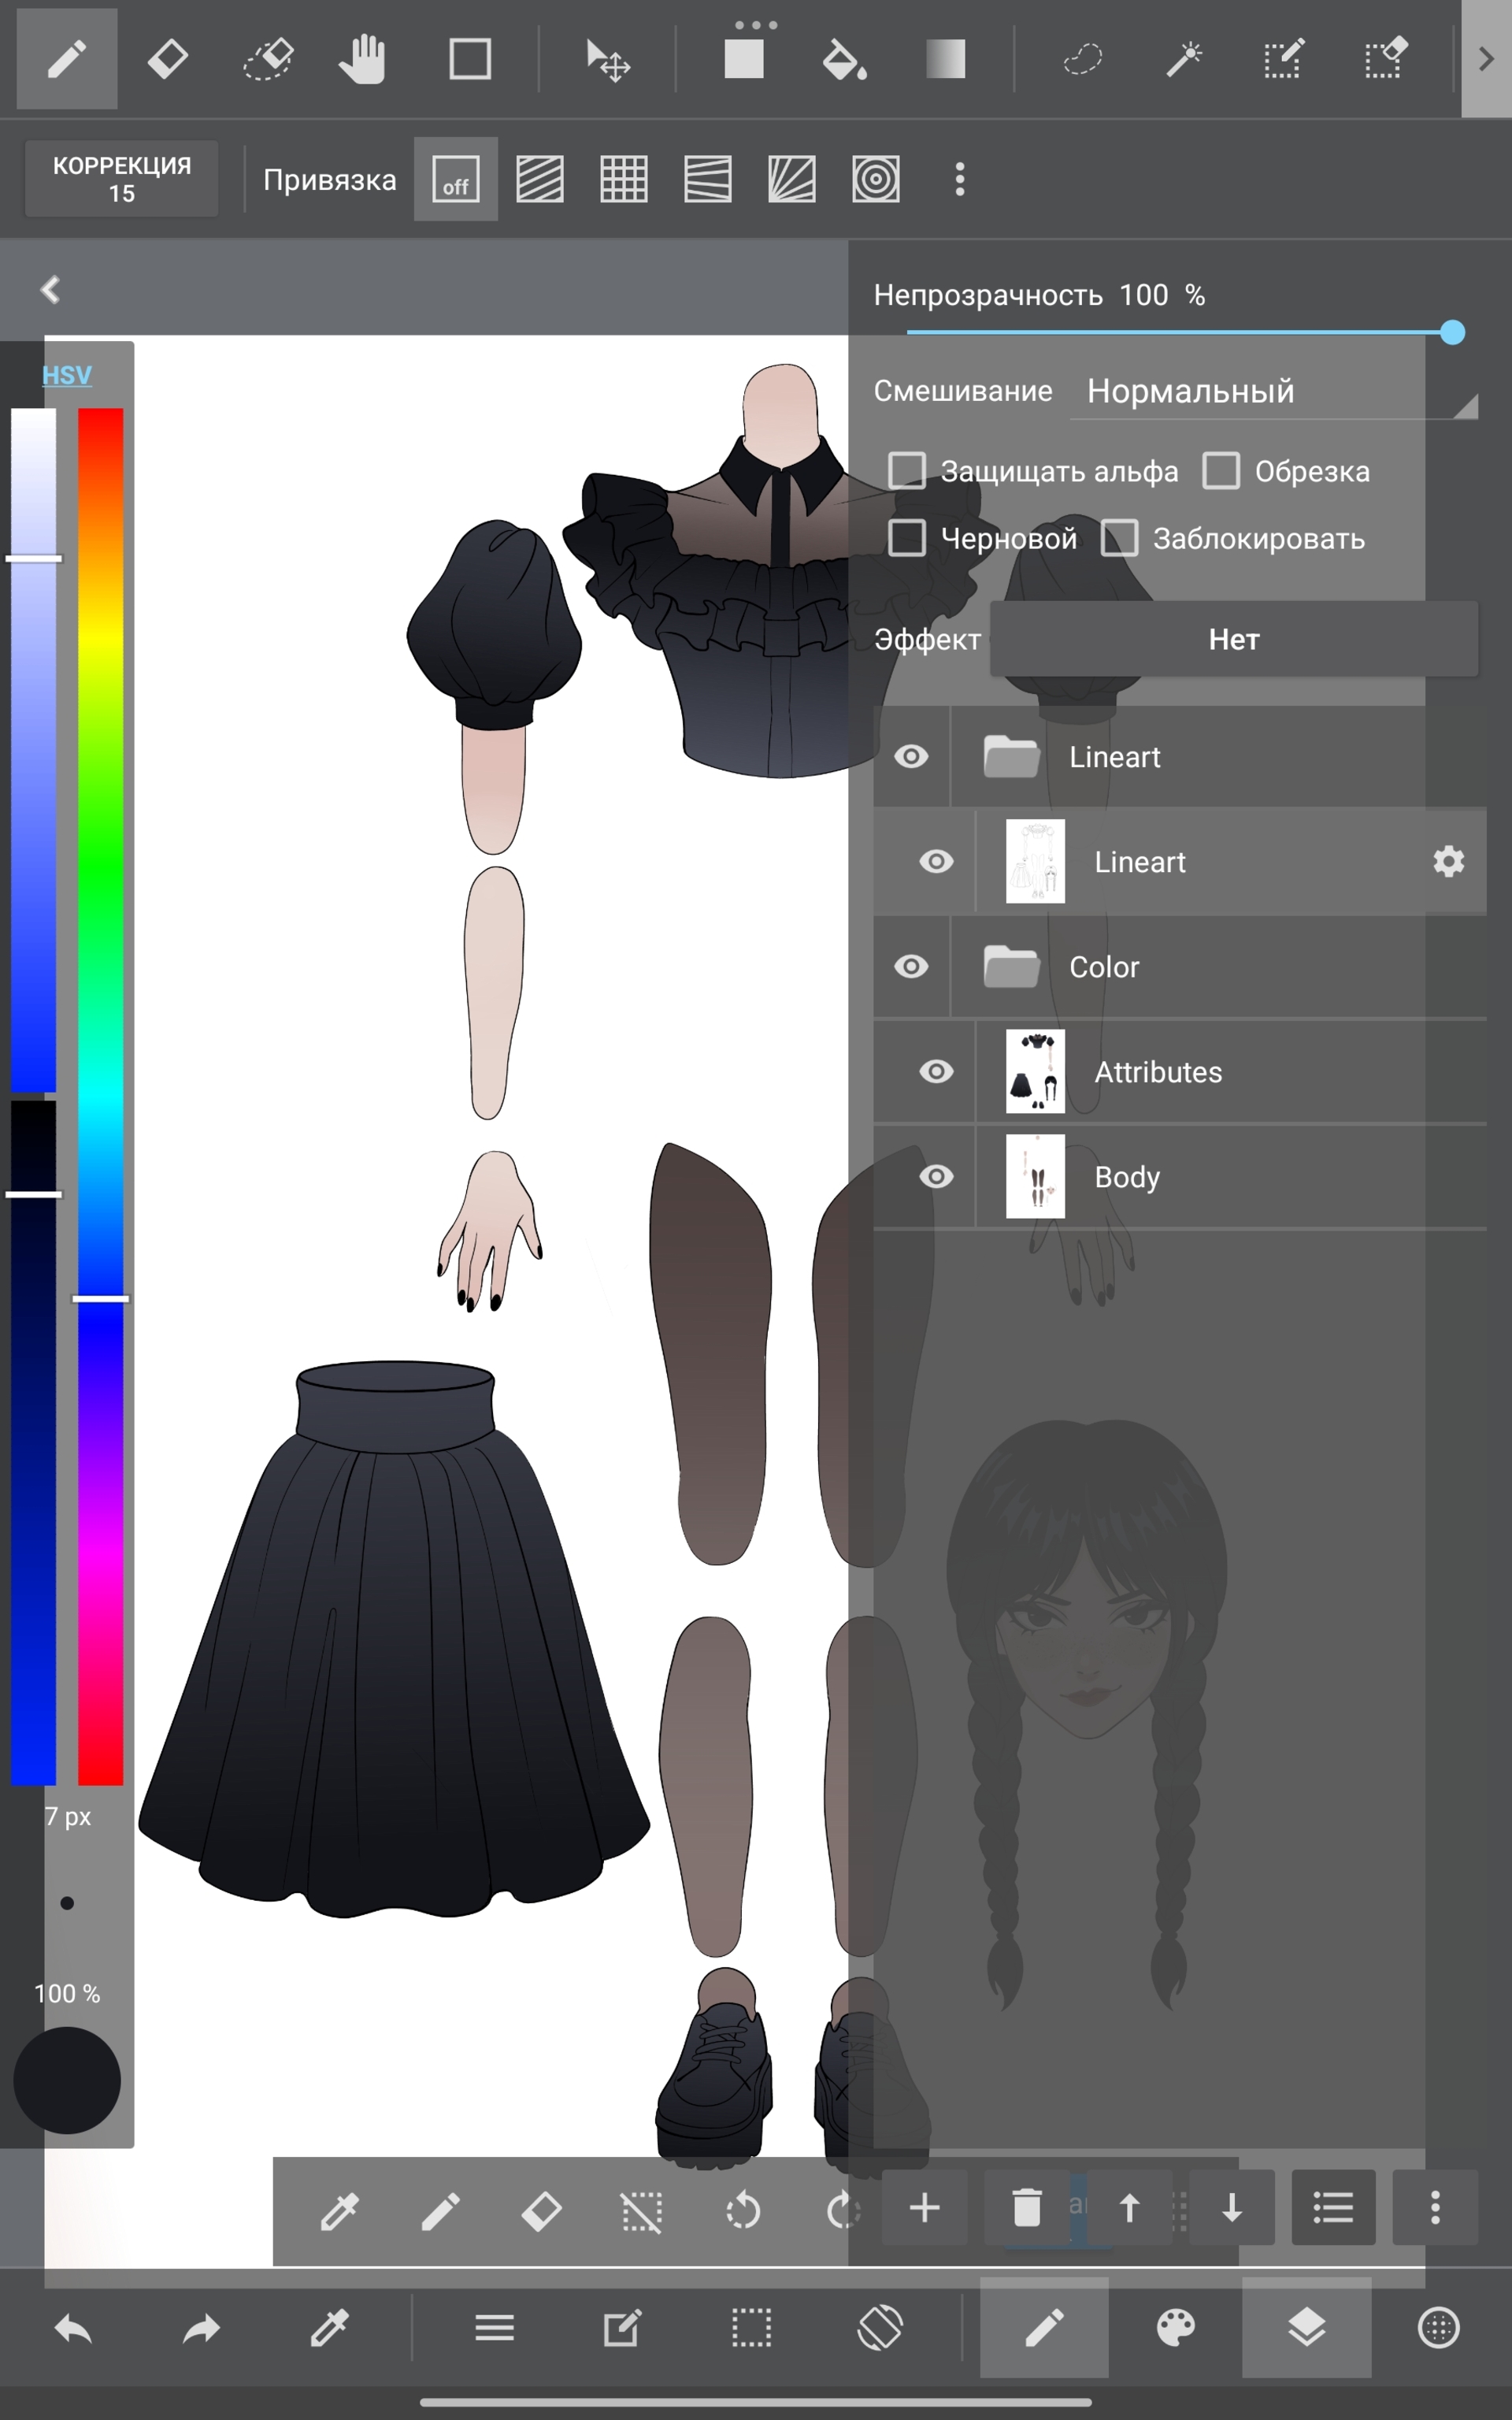
Task: Open the КОРРЕКЦИЯ 15 setting
Action: [122, 180]
